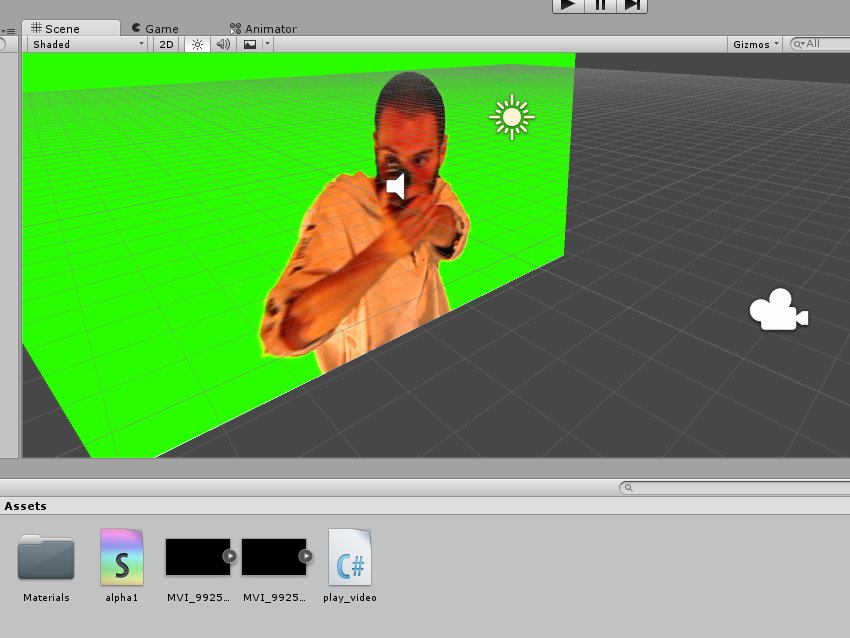Expand the effects toggle dropdown arrow
The width and height of the screenshot is (850, 638).
tap(264, 43)
